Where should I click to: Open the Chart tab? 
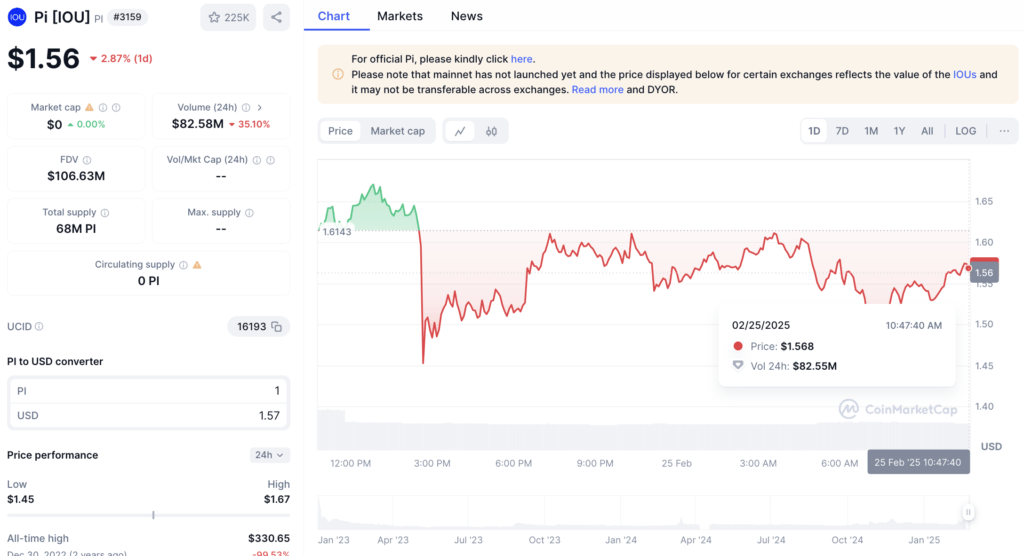(334, 16)
